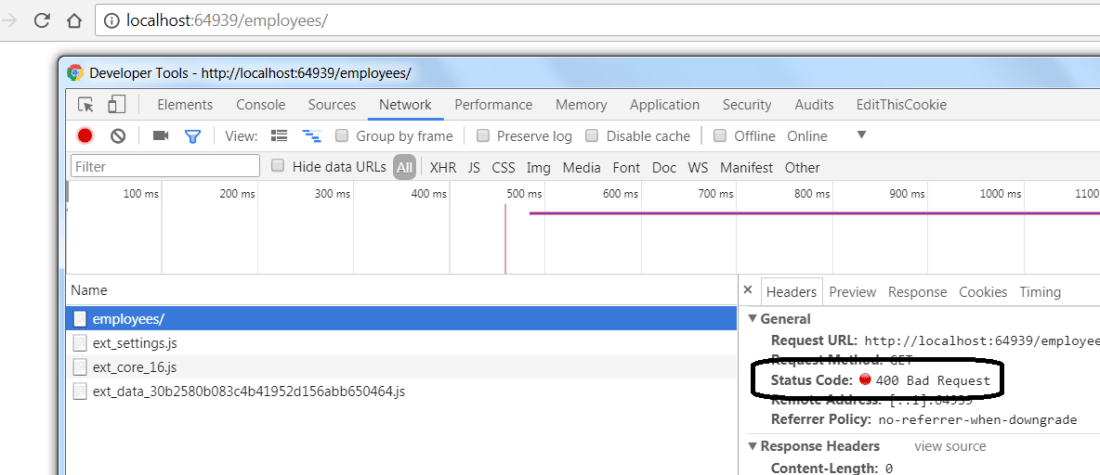This screenshot has width=1100, height=475.
Task: Show the network overview waterfall icon
Action: (x=312, y=136)
